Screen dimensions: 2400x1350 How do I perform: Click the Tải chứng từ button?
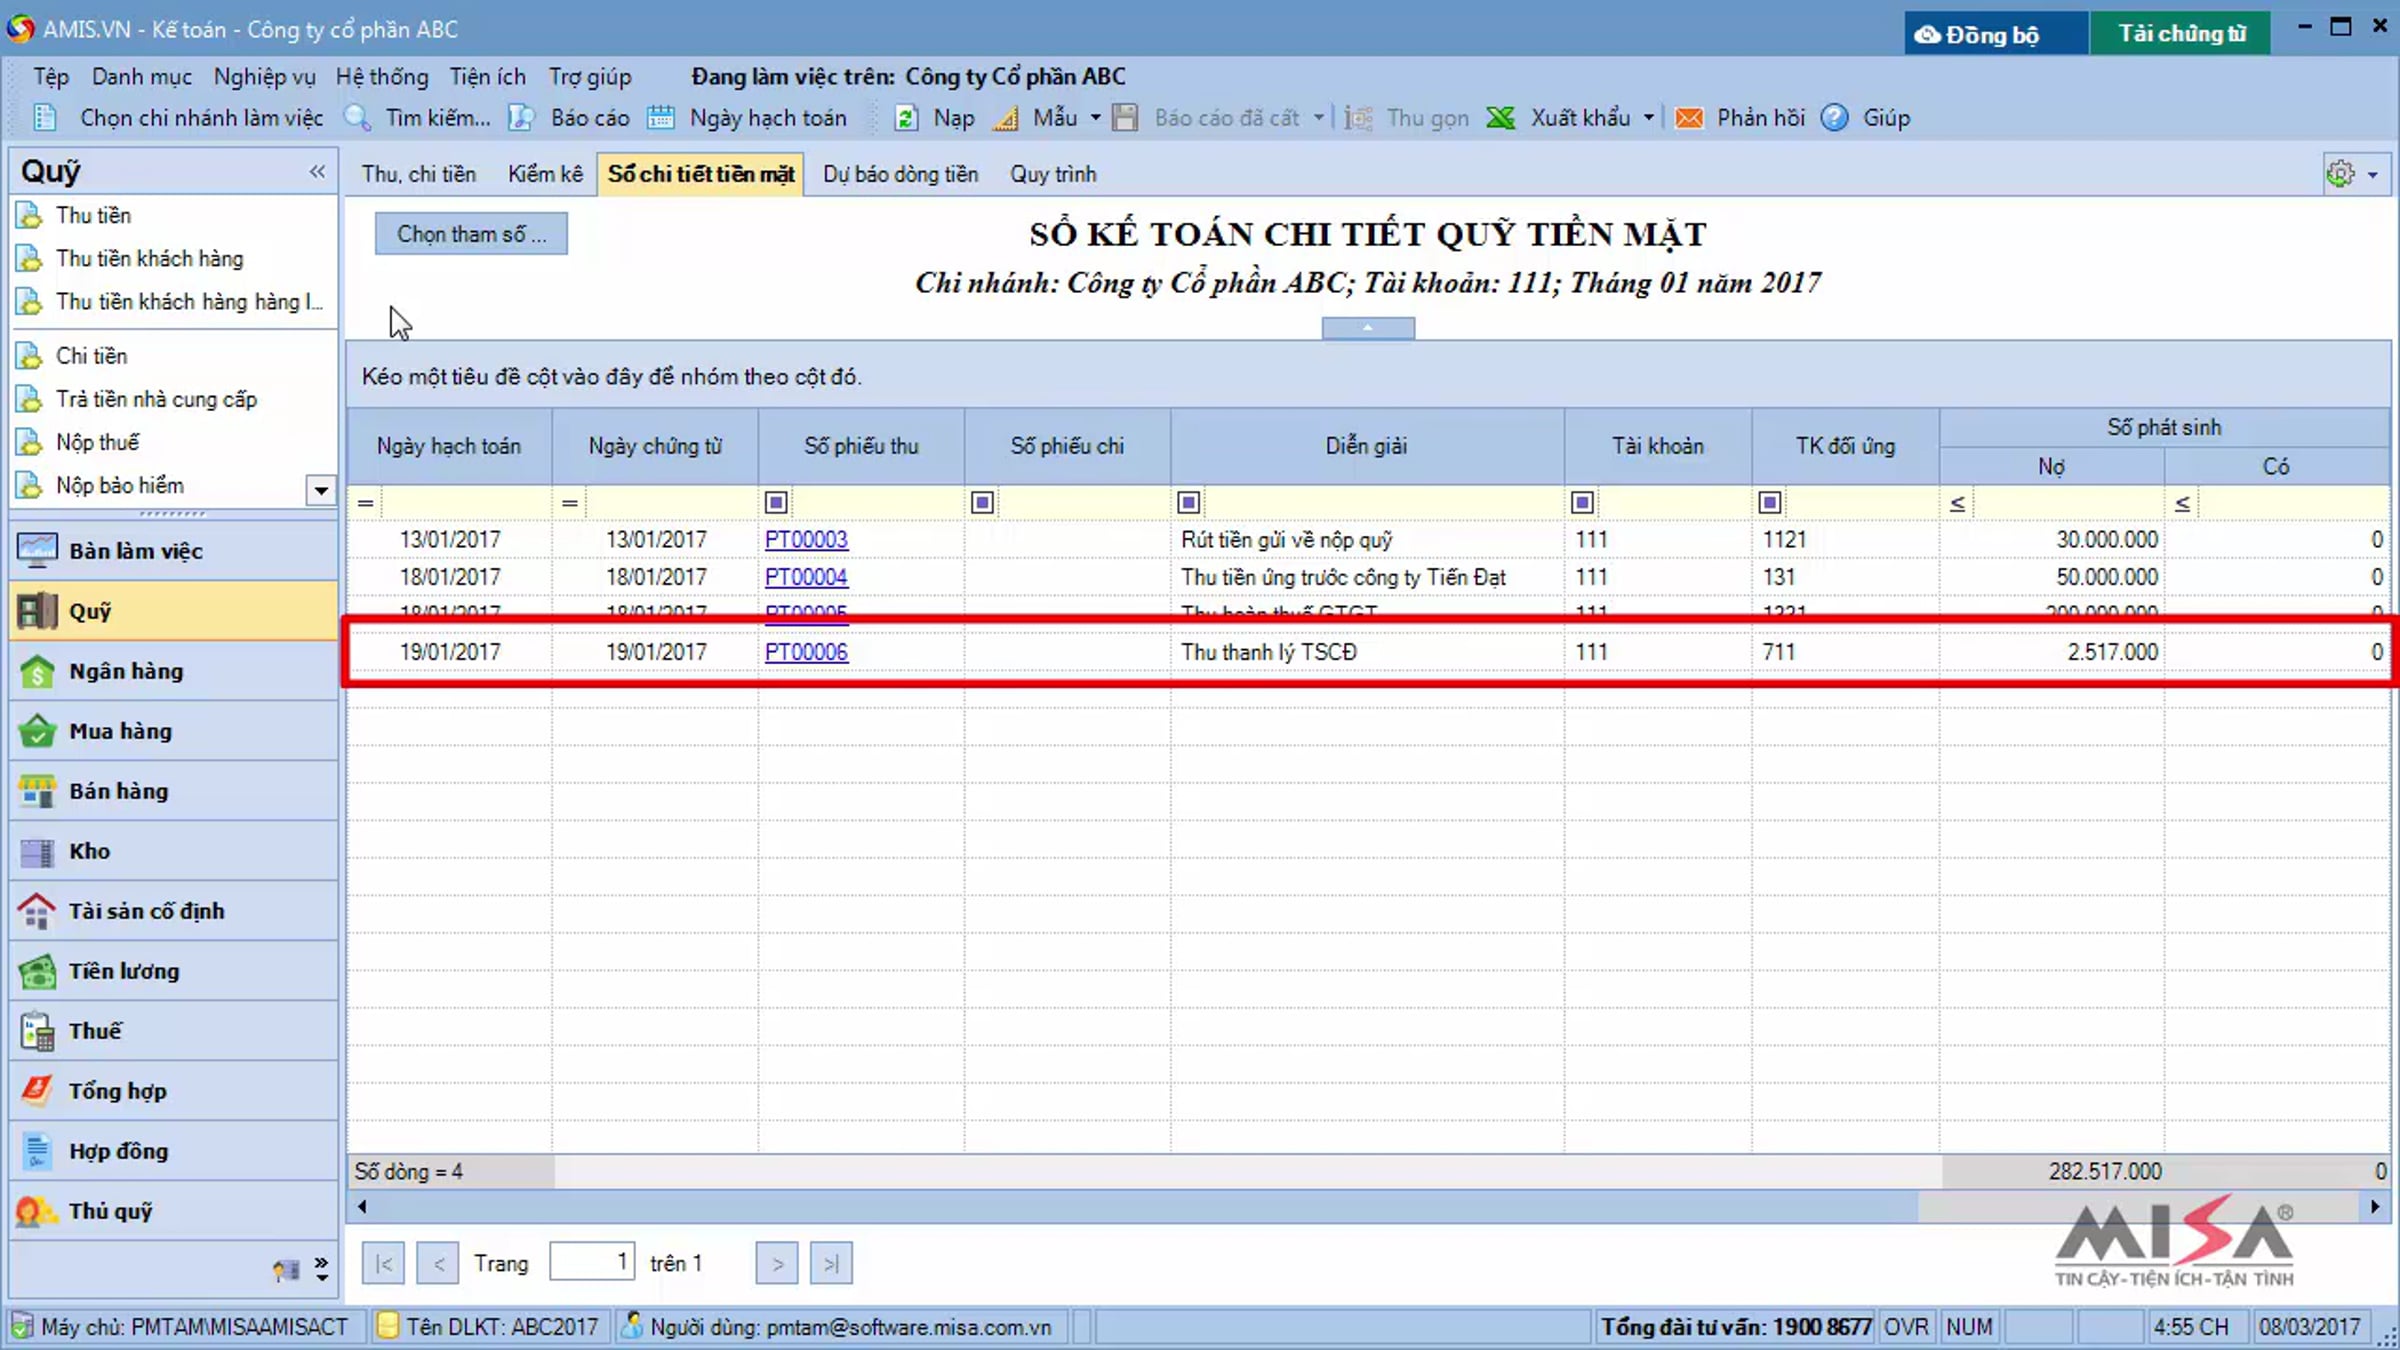pos(2181,34)
